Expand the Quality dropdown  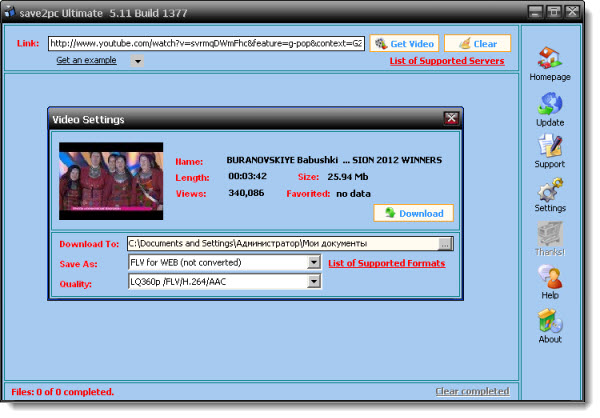coord(314,282)
